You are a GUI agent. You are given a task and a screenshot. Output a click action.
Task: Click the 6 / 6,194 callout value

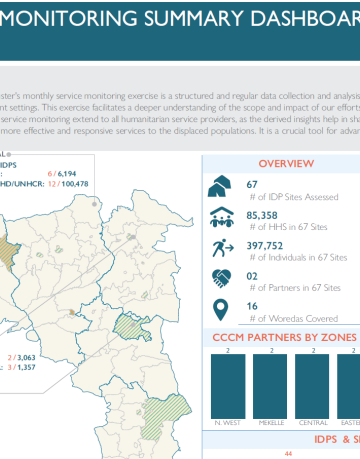[x=62, y=174]
